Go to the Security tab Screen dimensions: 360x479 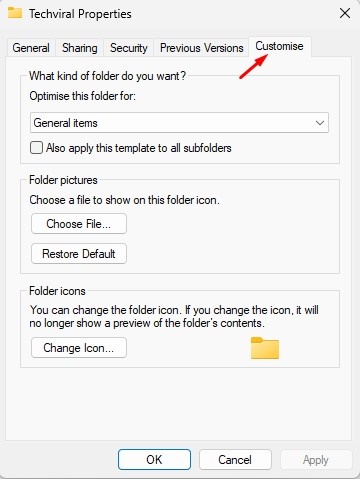(129, 48)
